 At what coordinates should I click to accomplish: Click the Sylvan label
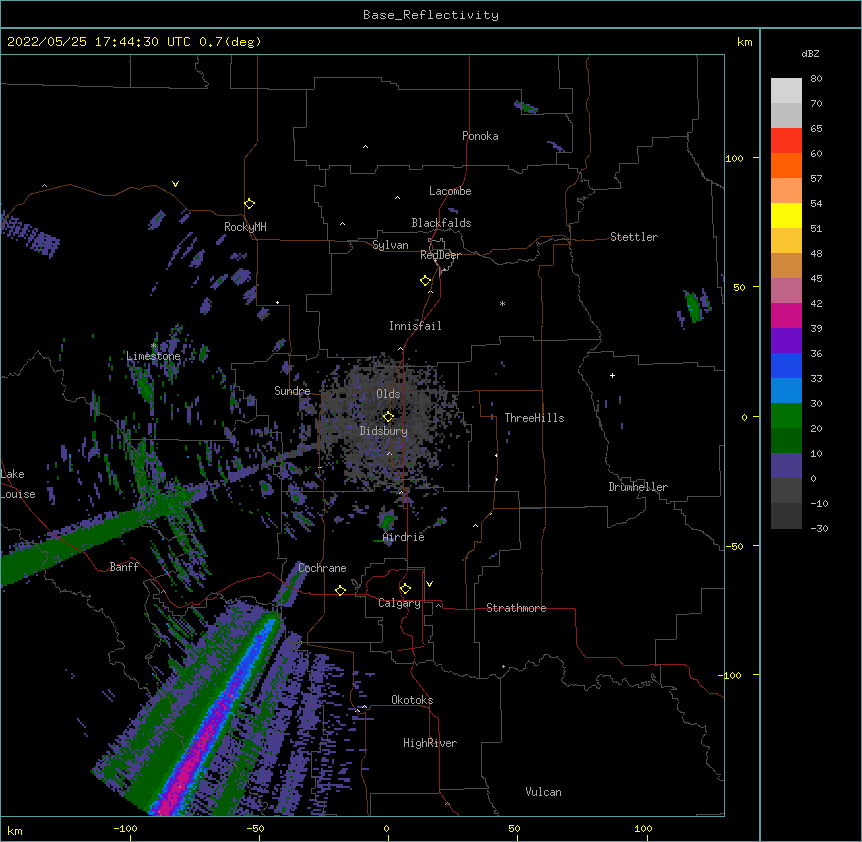(x=390, y=245)
